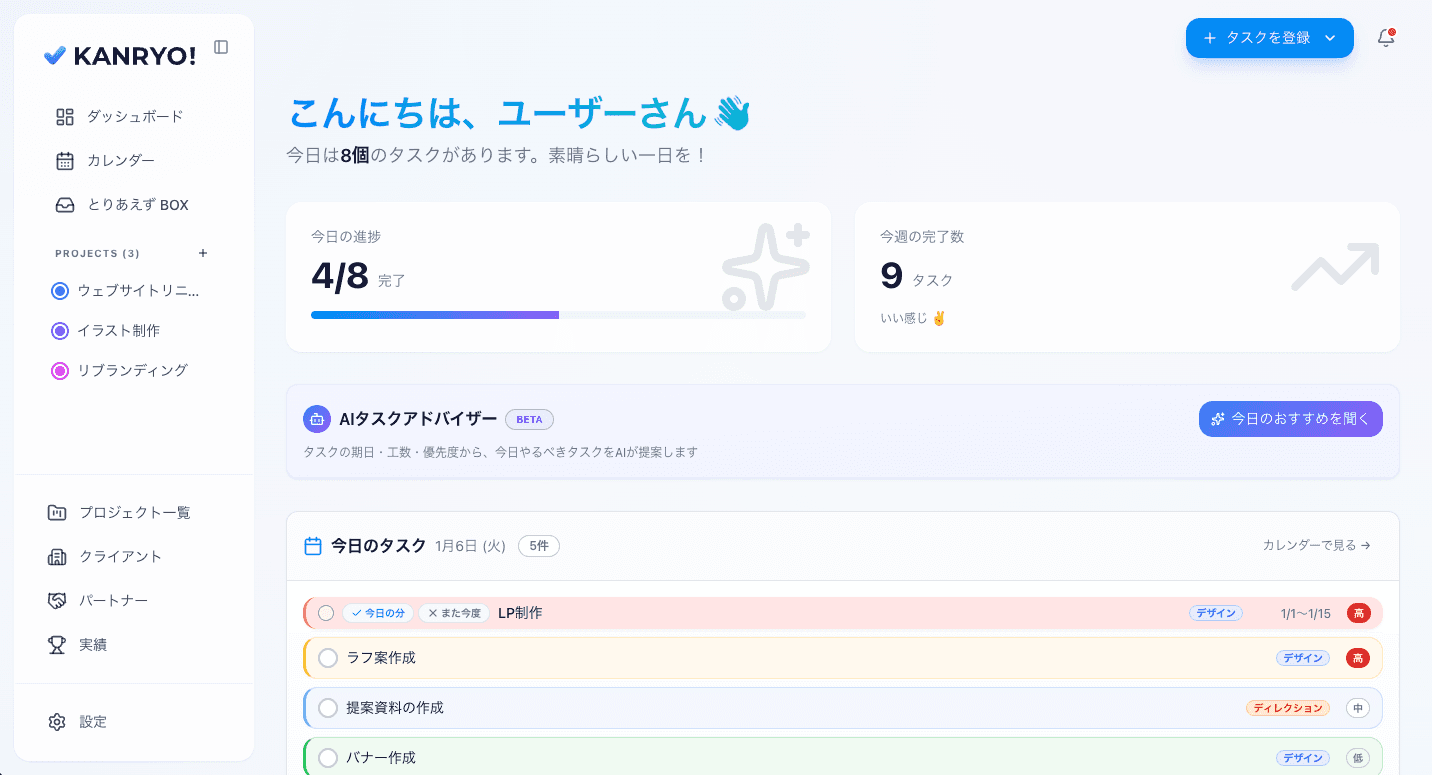Click the 今日の進捗 progress bar
The image size is (1432, 775).
559,314
